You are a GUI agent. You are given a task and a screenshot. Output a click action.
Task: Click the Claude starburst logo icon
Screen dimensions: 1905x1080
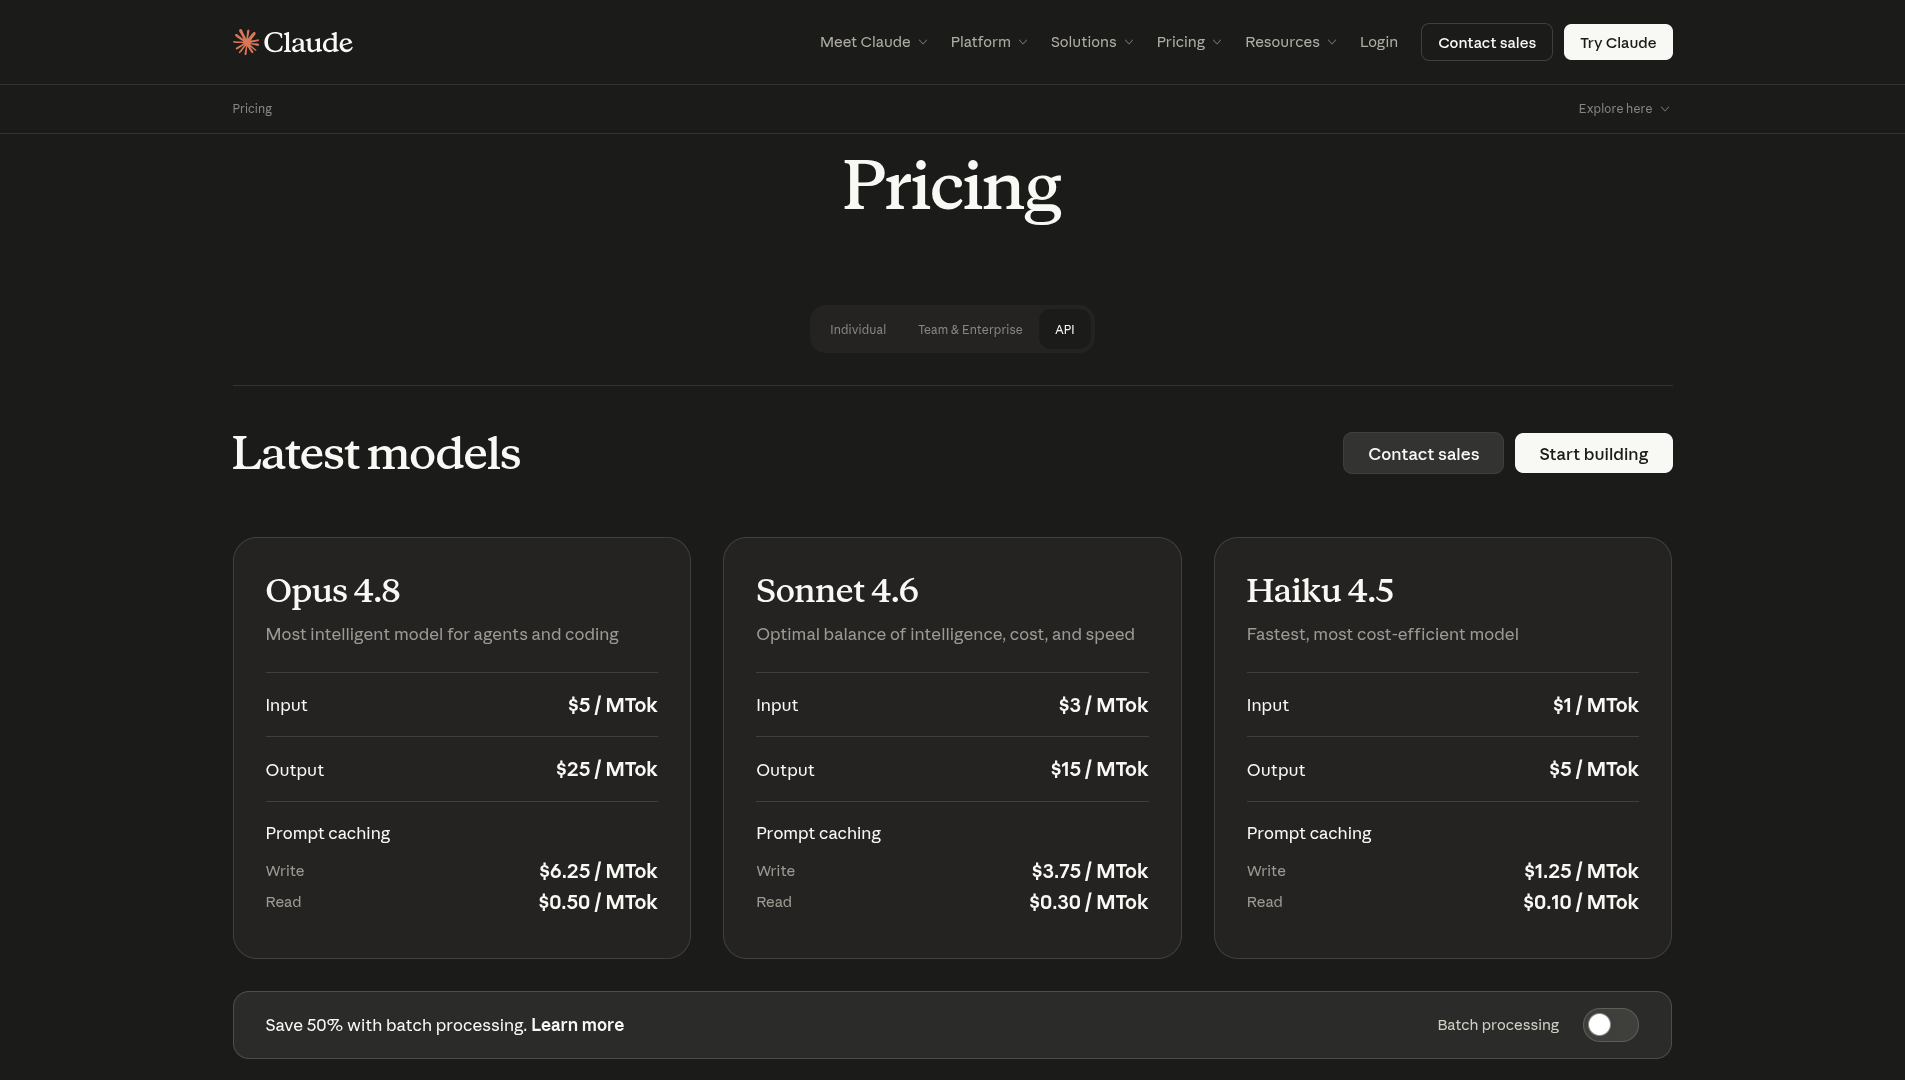point(246,42)
